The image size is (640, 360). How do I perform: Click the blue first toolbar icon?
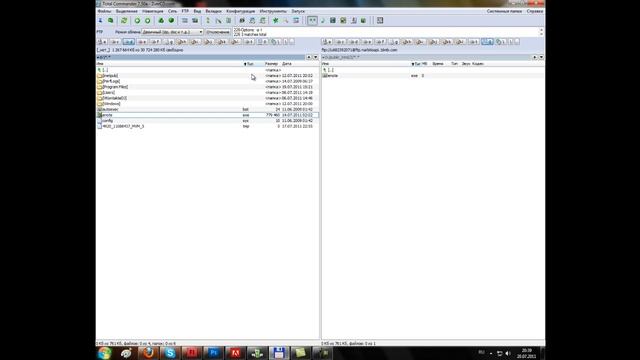[100, 20]
